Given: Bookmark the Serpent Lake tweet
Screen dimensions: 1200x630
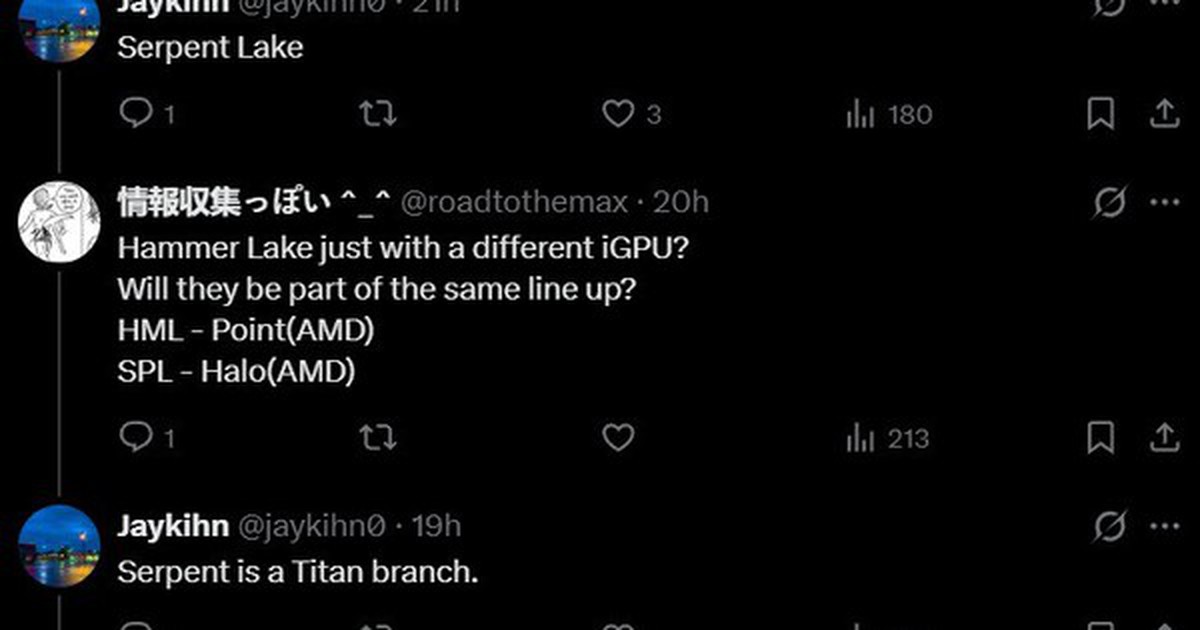Looking at the screenshot, I should coord(1101,114).
